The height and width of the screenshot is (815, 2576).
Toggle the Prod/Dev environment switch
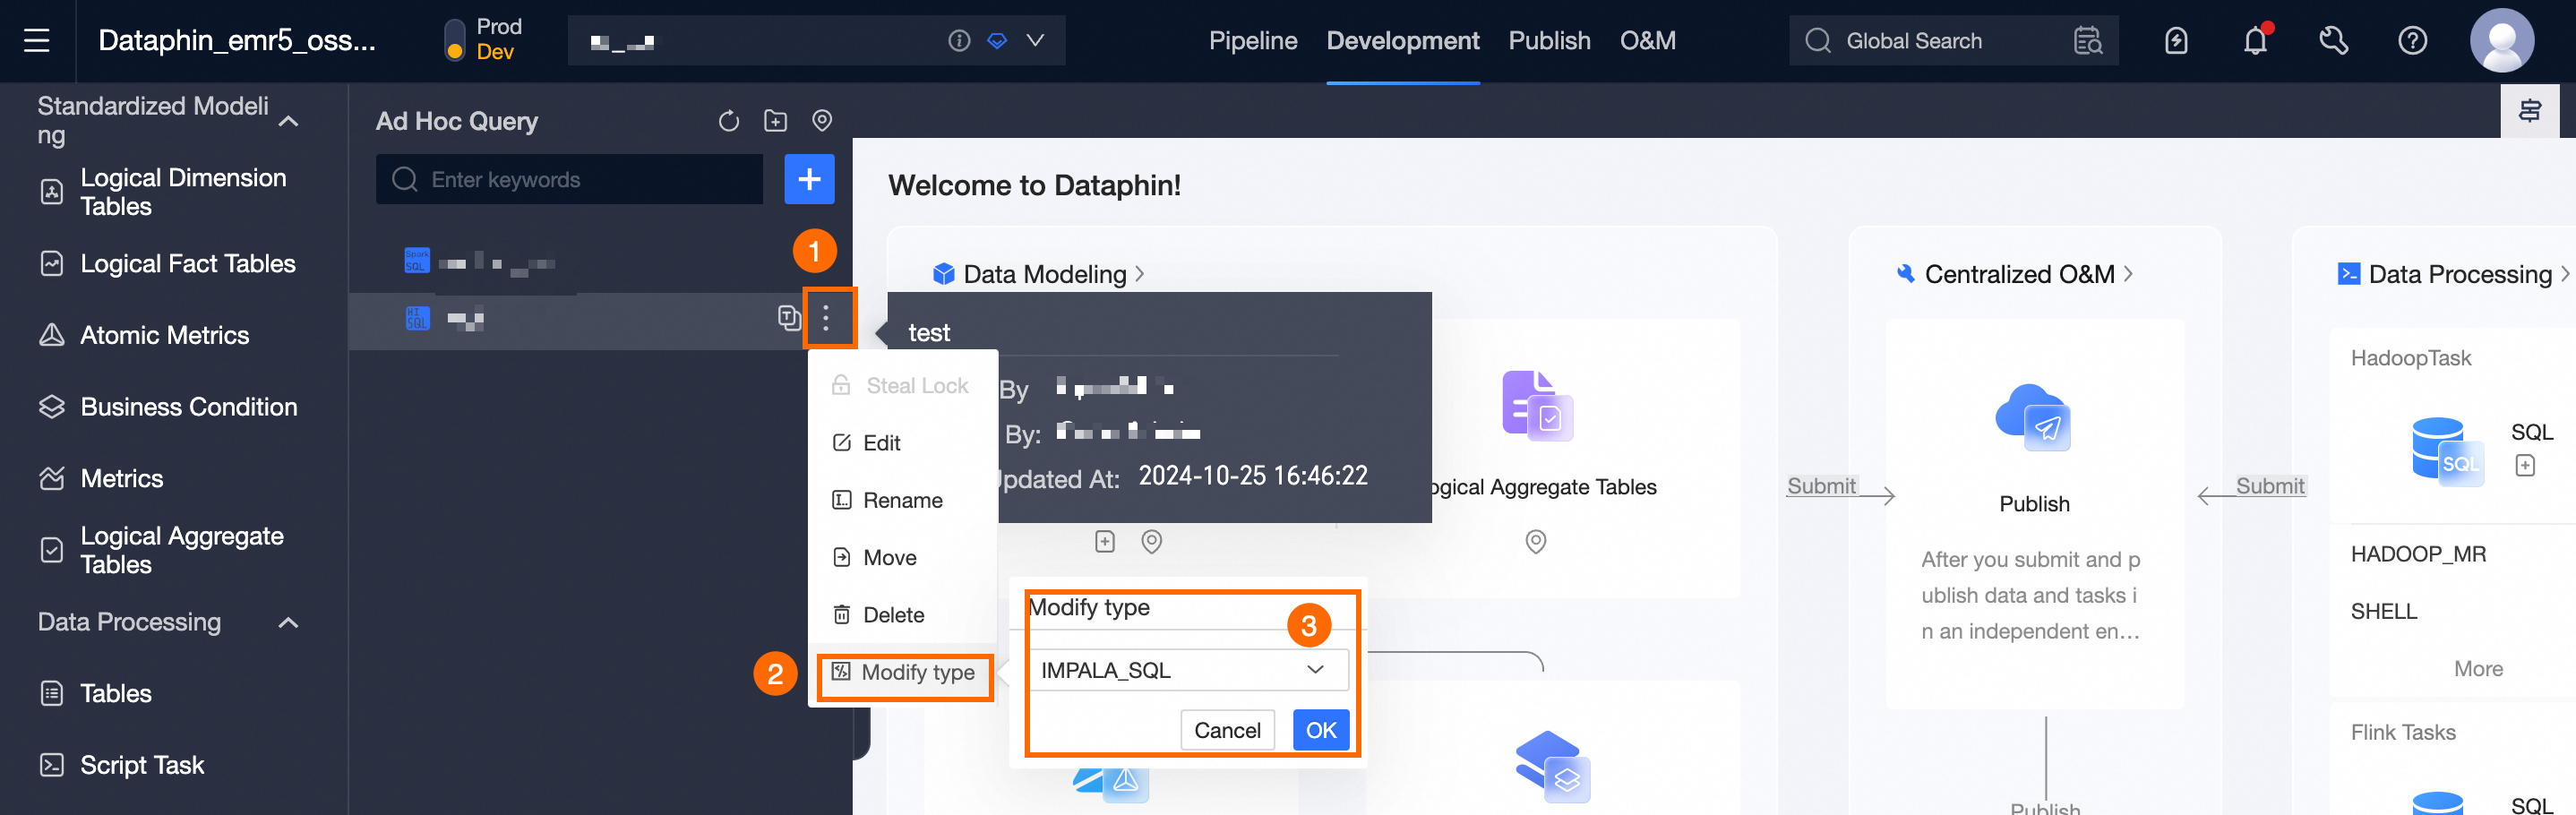(x=454, y=40)
